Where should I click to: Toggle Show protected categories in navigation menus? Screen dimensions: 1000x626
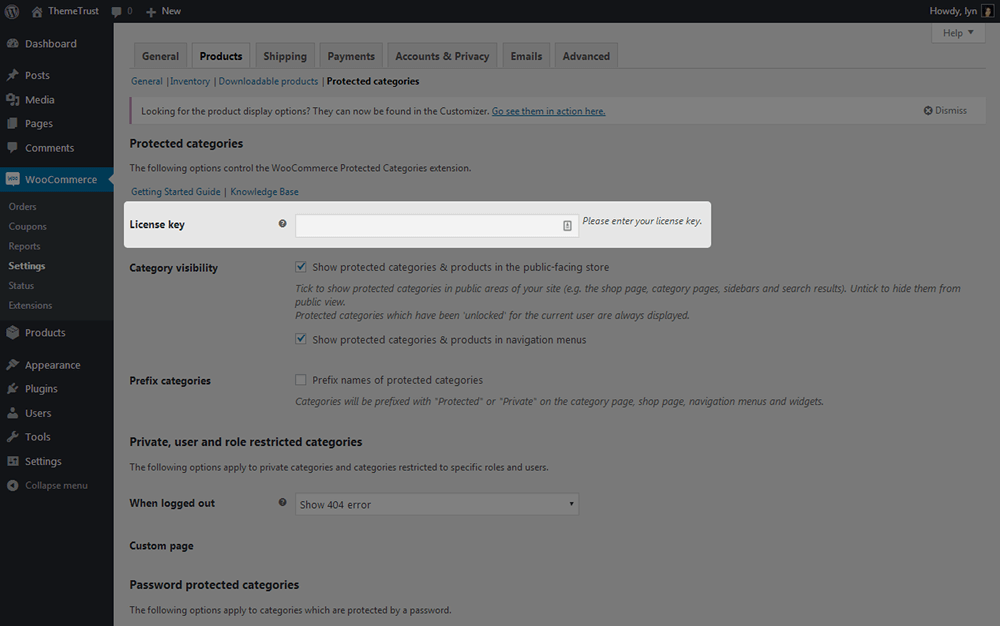point(300,339)
